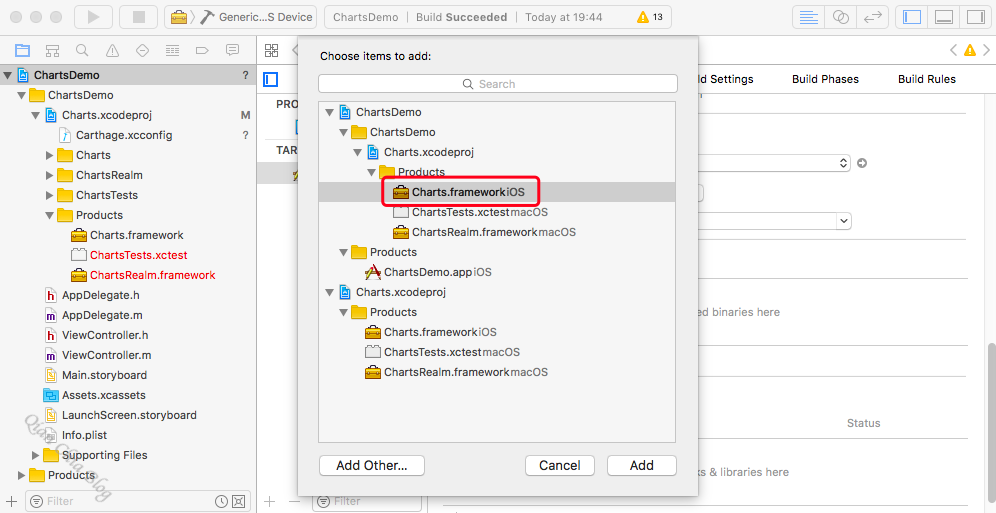Collapse Charts.xcodeproj in navigator
The height and width of the screenshot is (513, 996).
(36, 116)
